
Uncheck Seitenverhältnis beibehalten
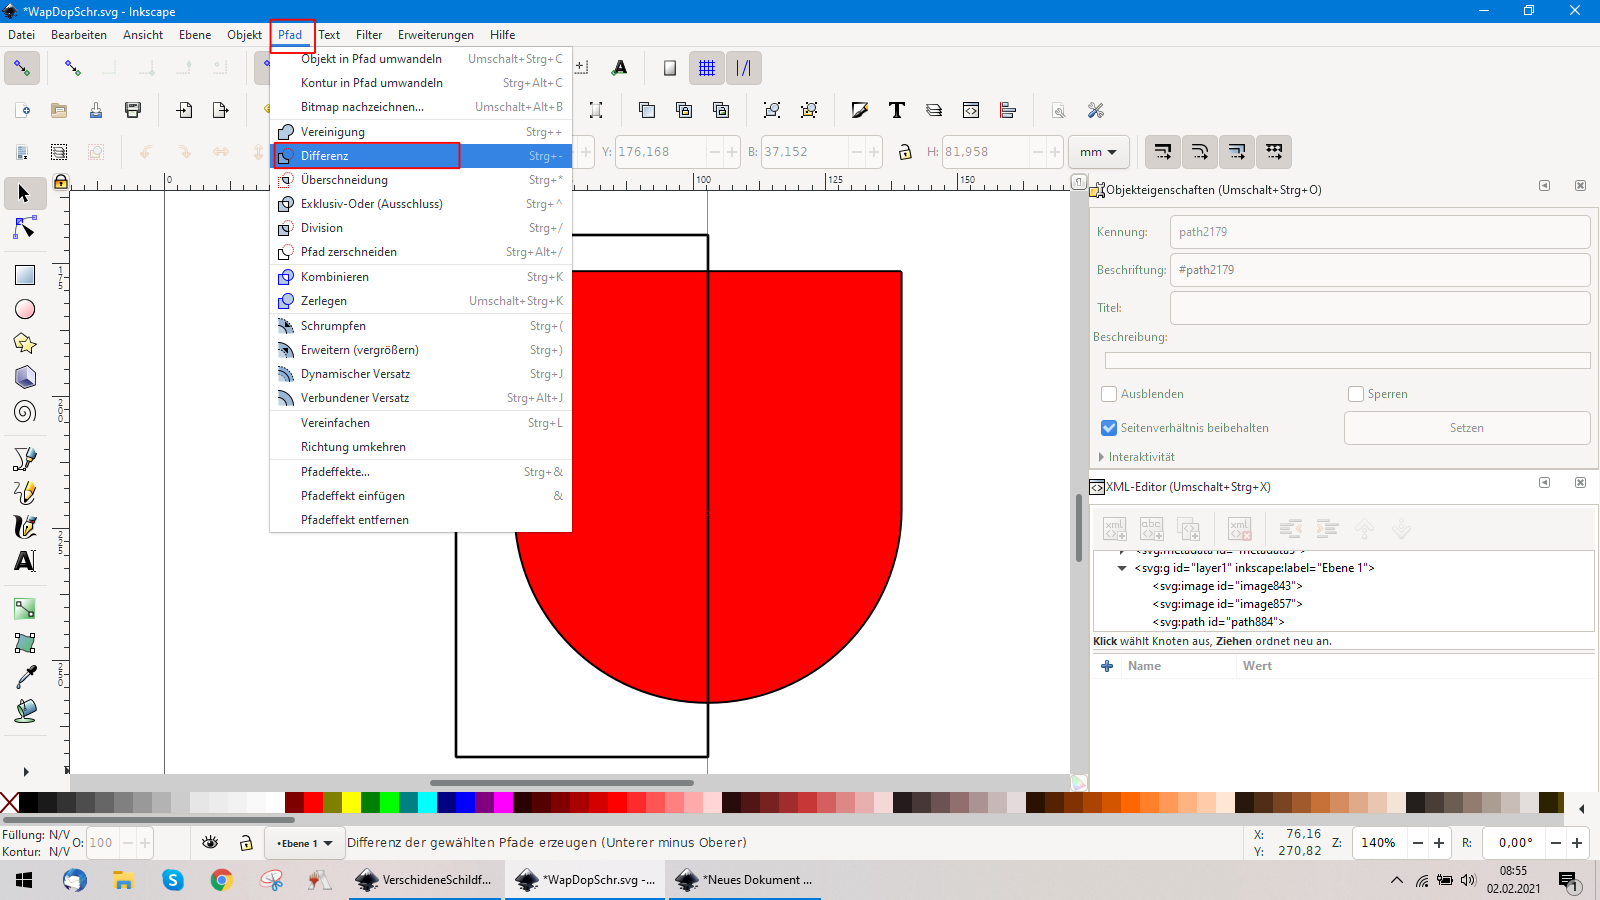[x=1109, y=428]
